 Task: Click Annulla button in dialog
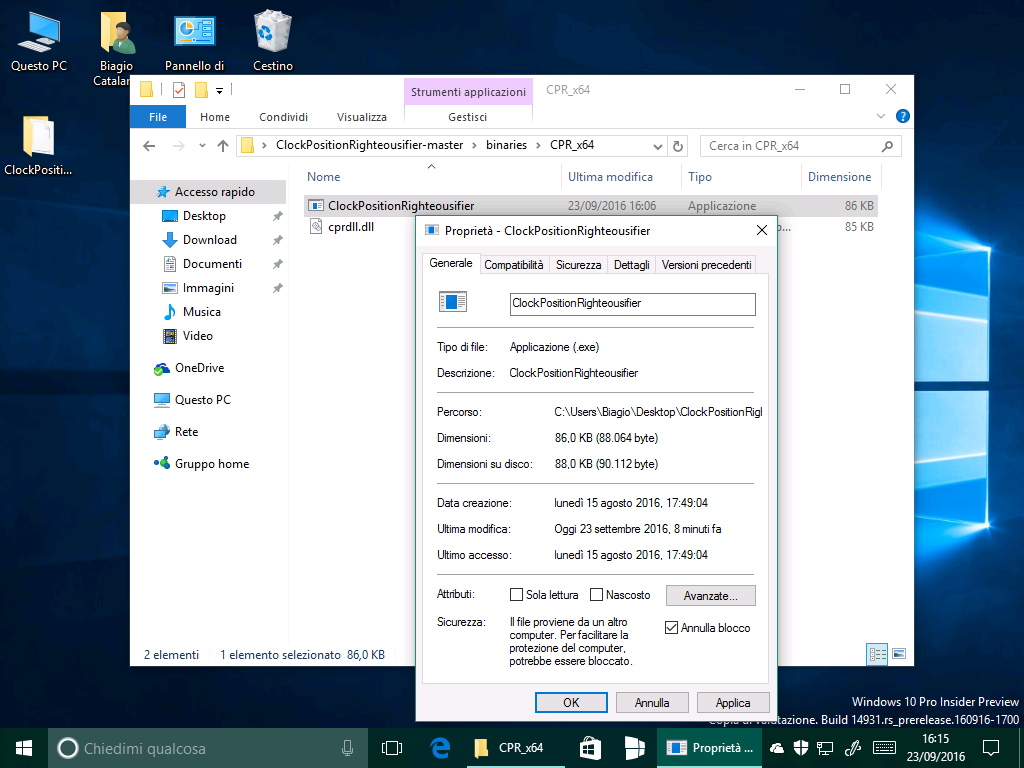[x=652, y=703]
